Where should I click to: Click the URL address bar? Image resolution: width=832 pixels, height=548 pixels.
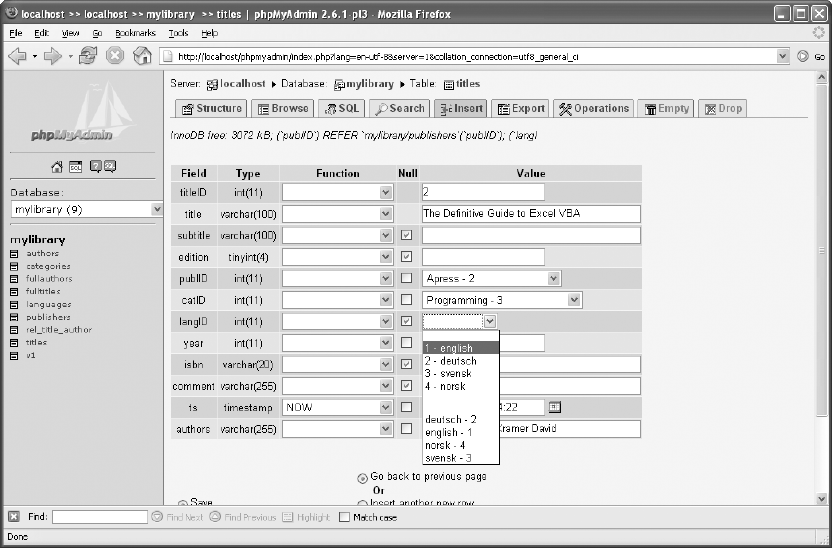click(469, 56)
